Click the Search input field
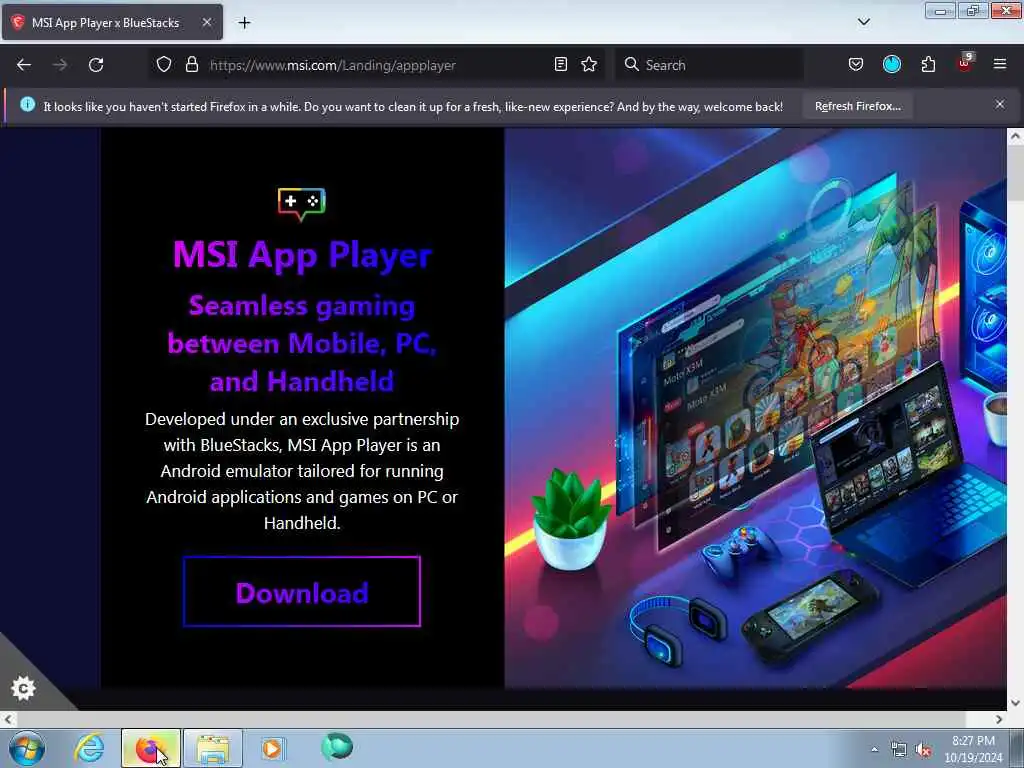Screen dimensions: 1024x768 click(709, 65)
